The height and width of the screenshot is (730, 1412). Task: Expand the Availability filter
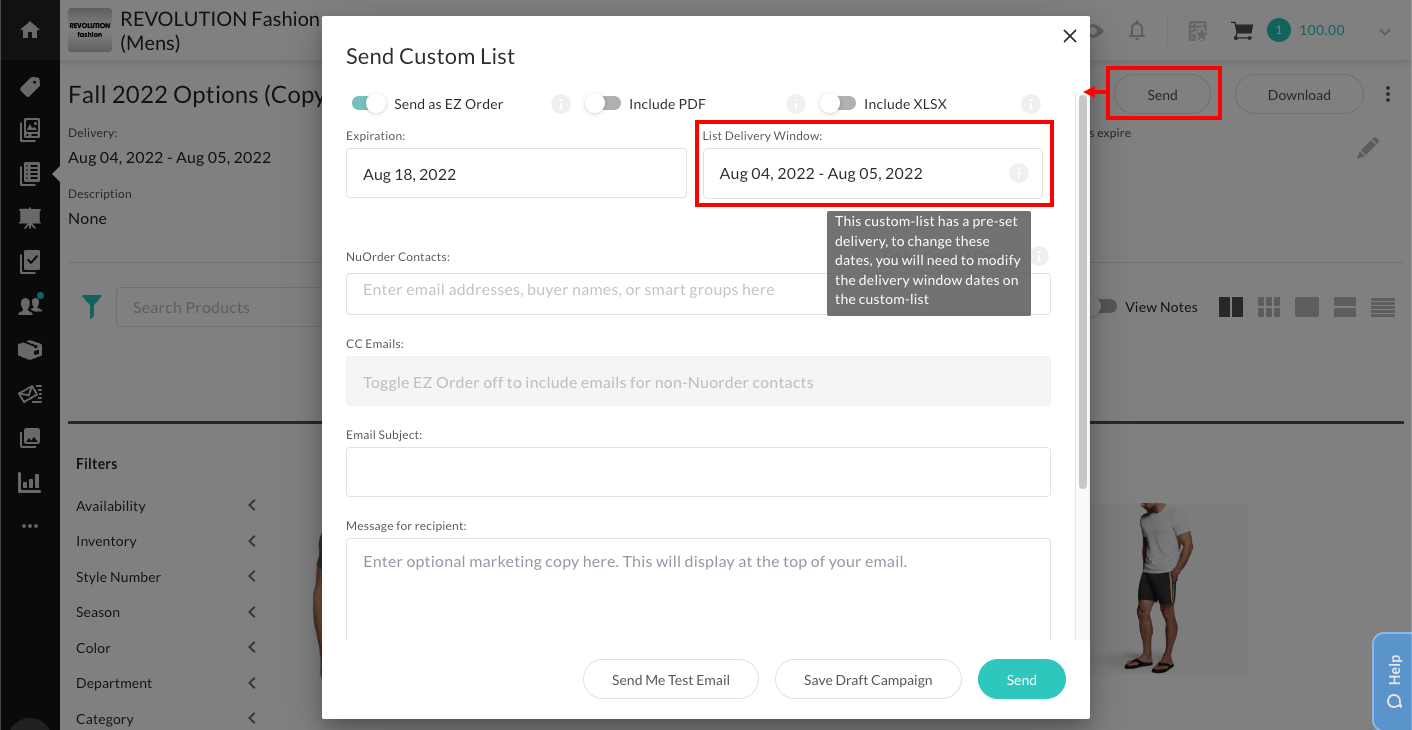(x=252, y=506)
